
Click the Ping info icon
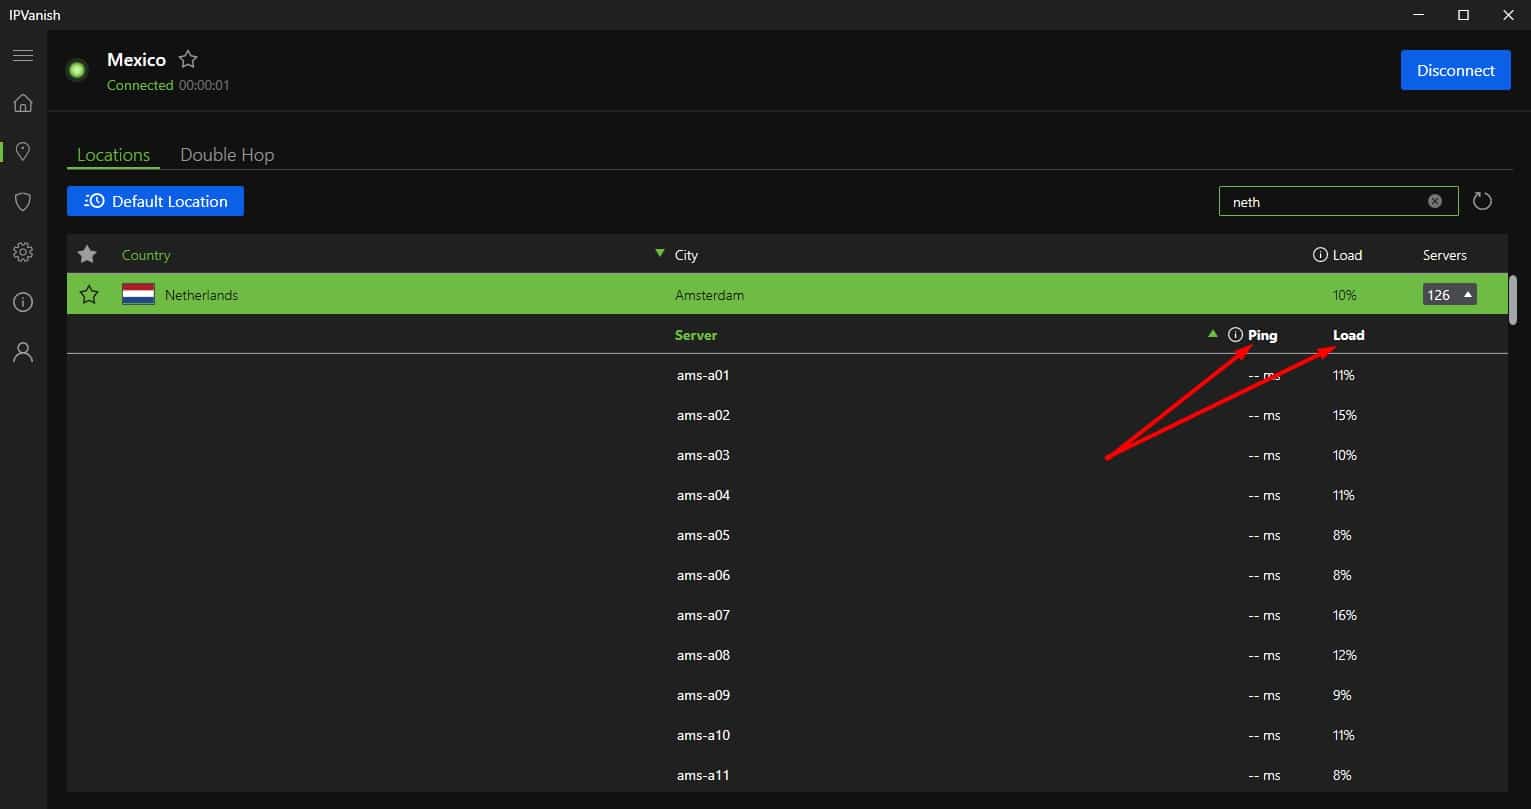point(1235,335)
